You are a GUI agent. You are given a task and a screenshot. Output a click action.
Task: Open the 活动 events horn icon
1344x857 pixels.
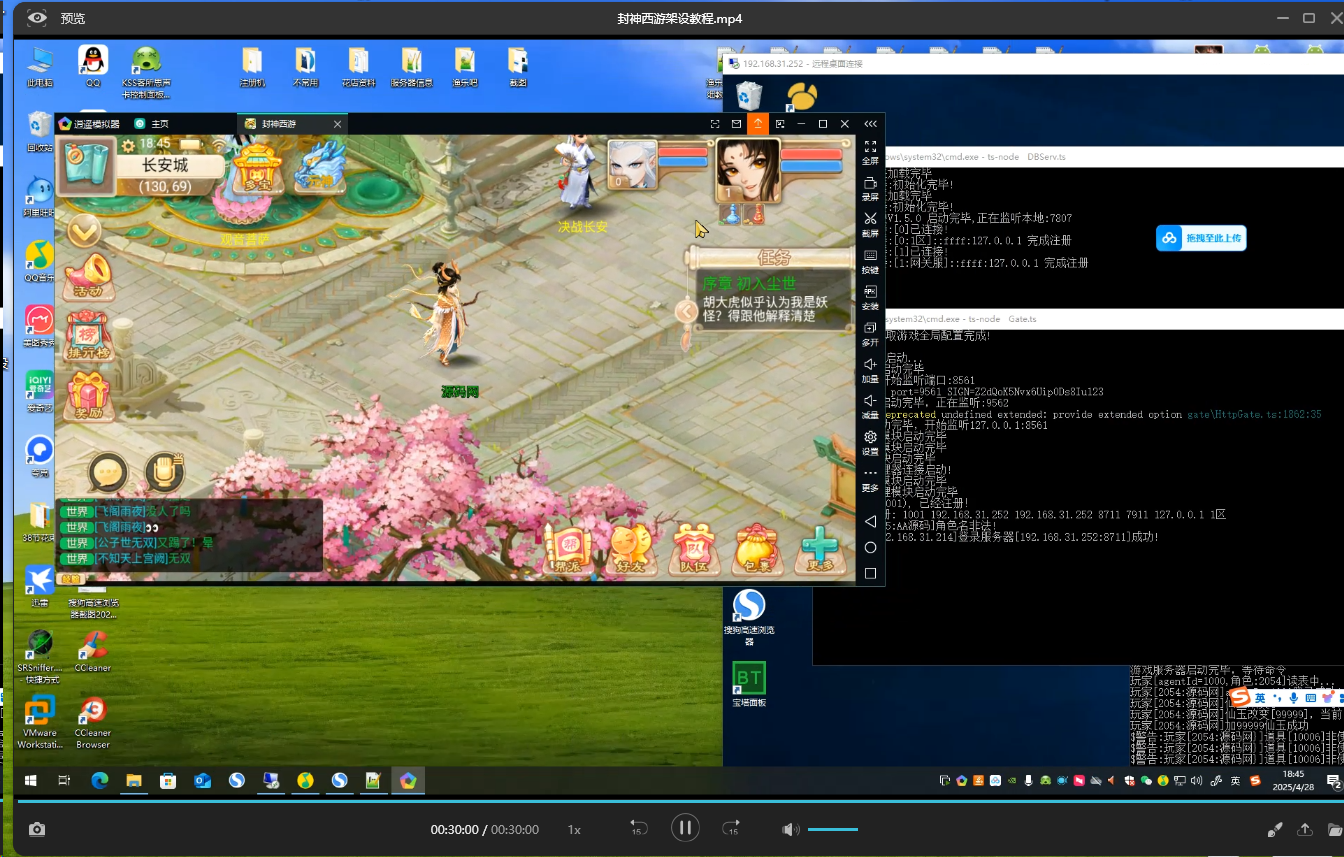(88, 277)
